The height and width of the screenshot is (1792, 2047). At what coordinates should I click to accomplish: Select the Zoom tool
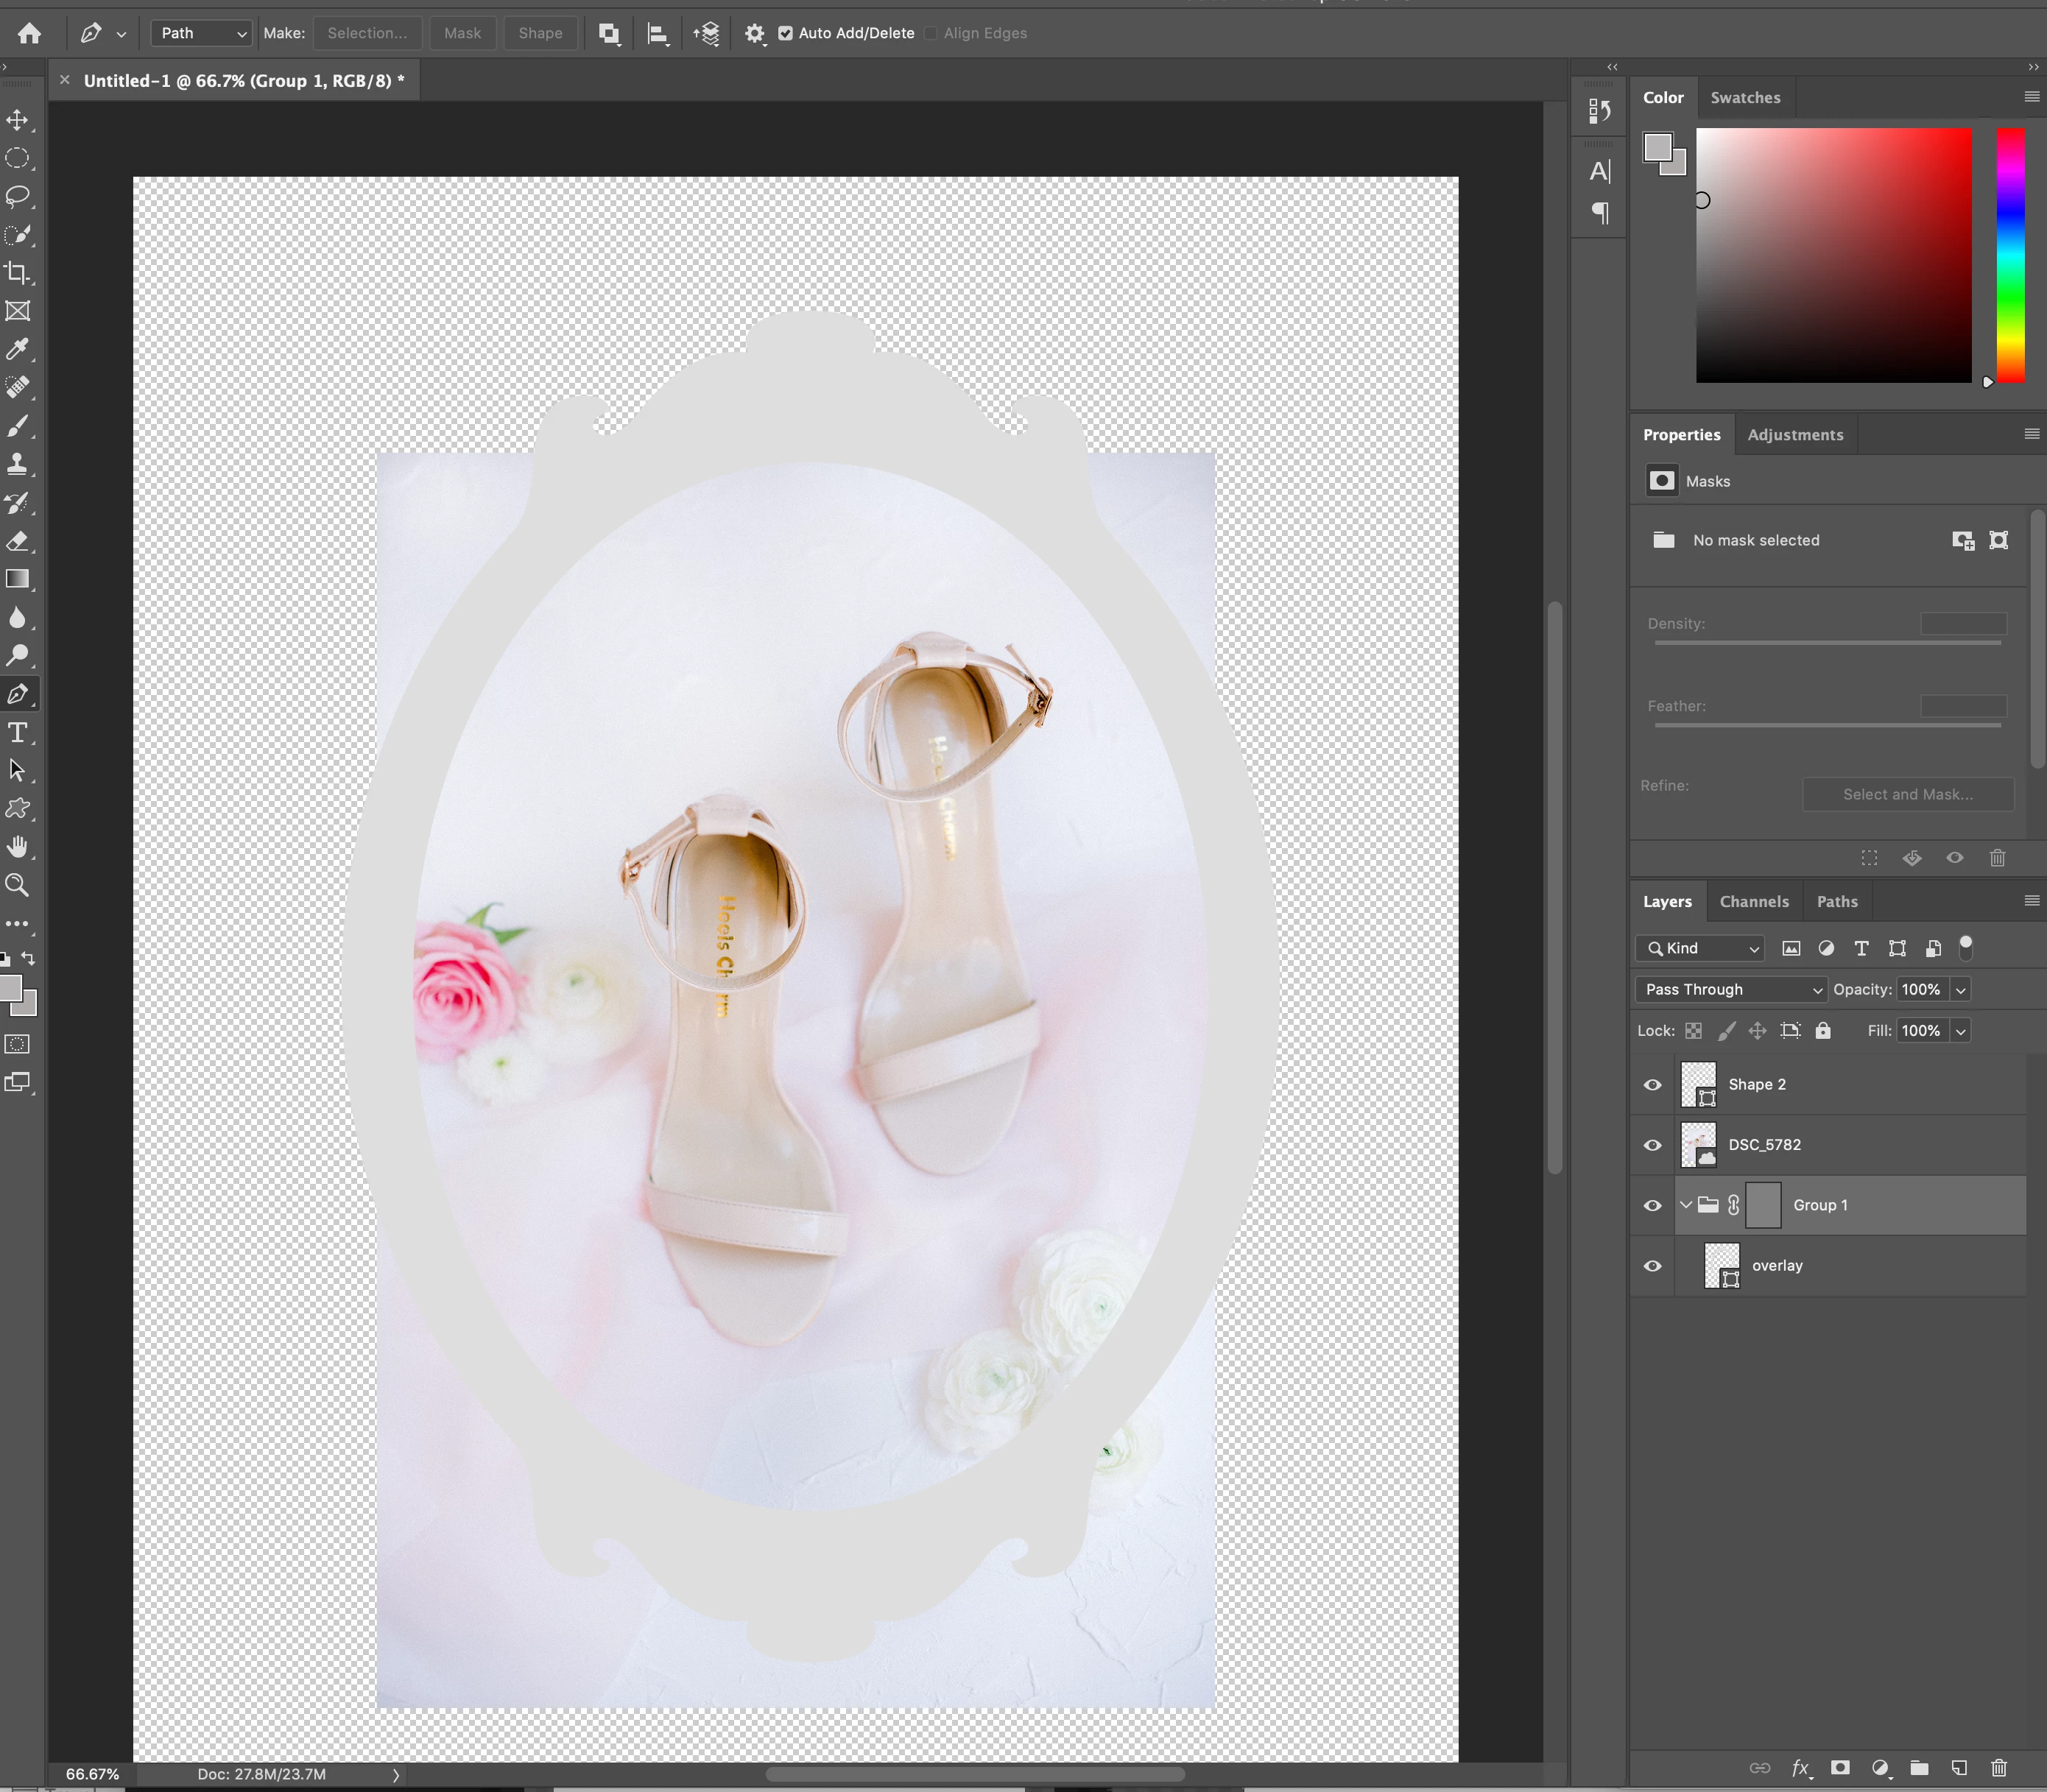tap(17, 885)
